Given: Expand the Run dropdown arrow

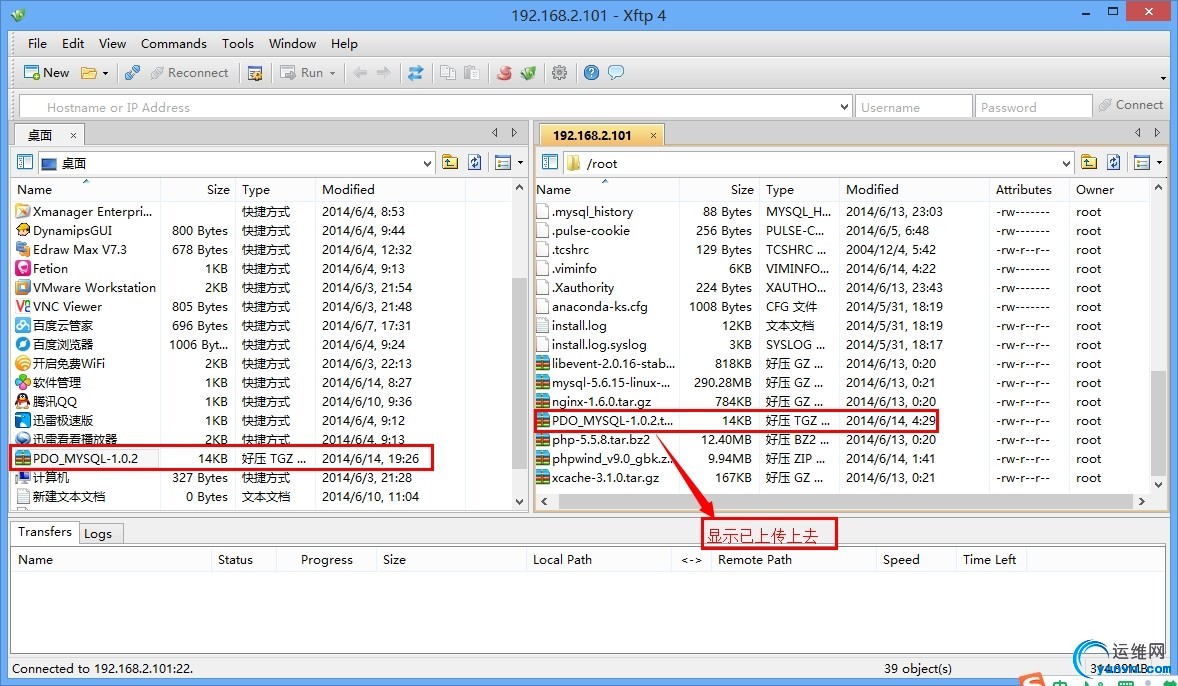Looking at the screenshot, I should click(x=332, y=73).
